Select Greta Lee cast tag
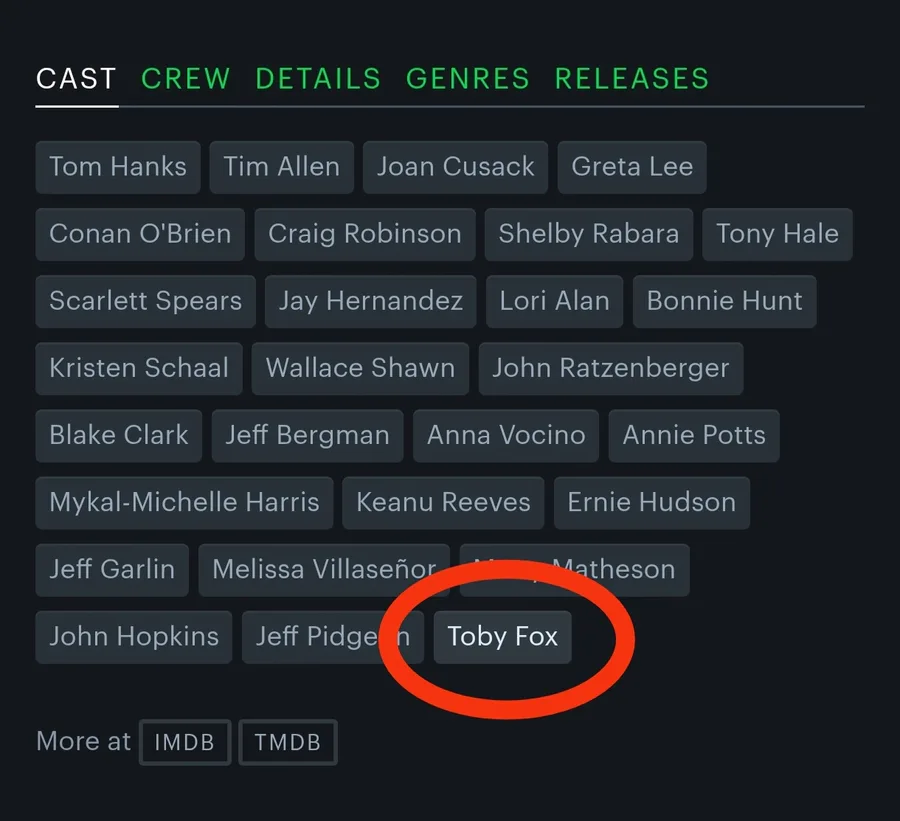 point(632,167)
